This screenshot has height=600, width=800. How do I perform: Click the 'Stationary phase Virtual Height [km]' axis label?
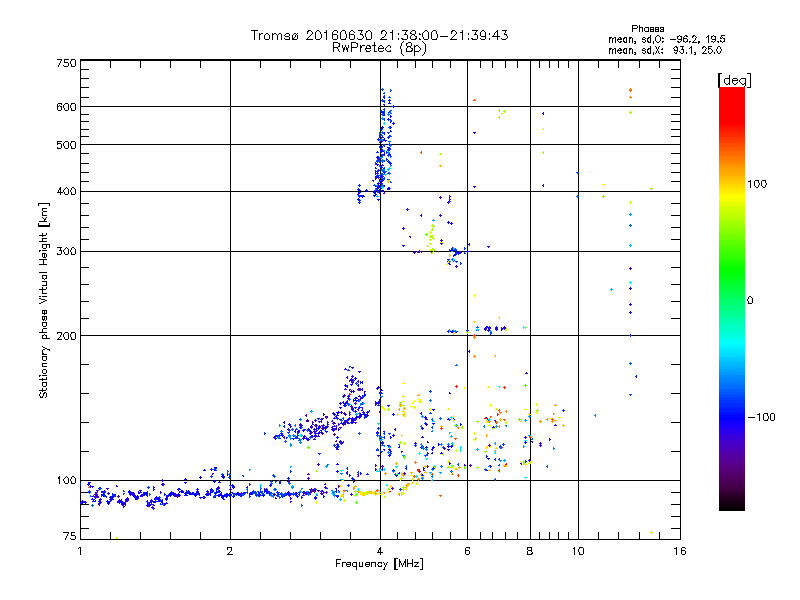(x=44, y=300)
